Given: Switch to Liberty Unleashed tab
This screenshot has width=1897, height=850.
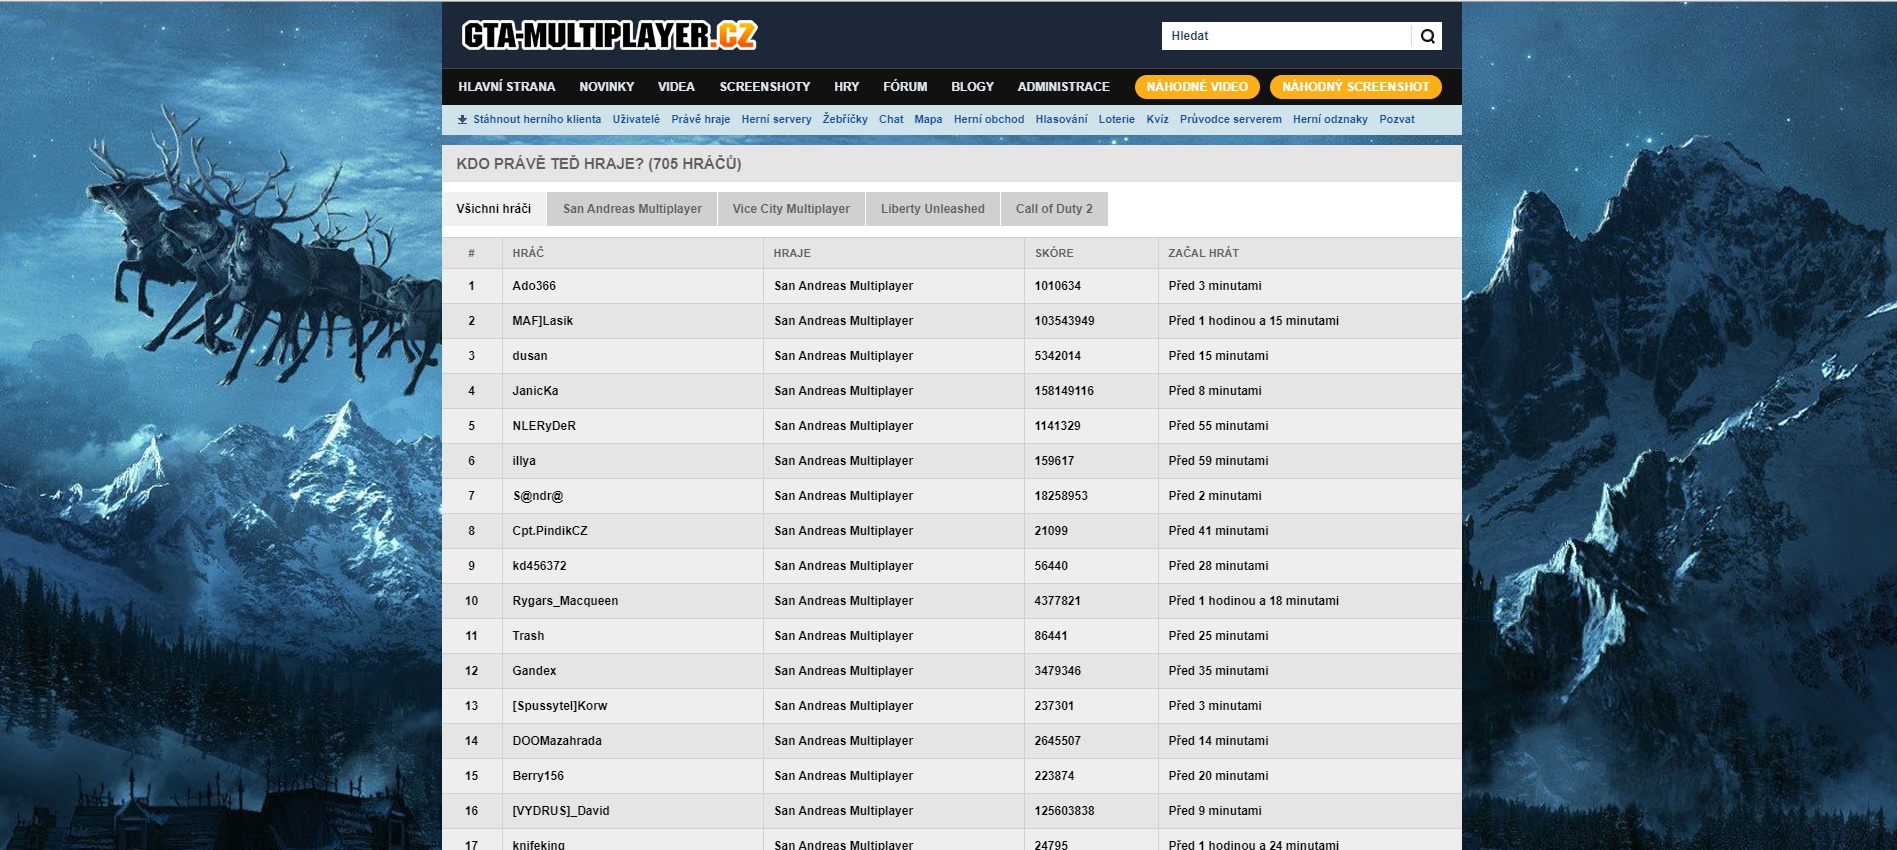Looking at the screenshot, I should pos(933,209).
